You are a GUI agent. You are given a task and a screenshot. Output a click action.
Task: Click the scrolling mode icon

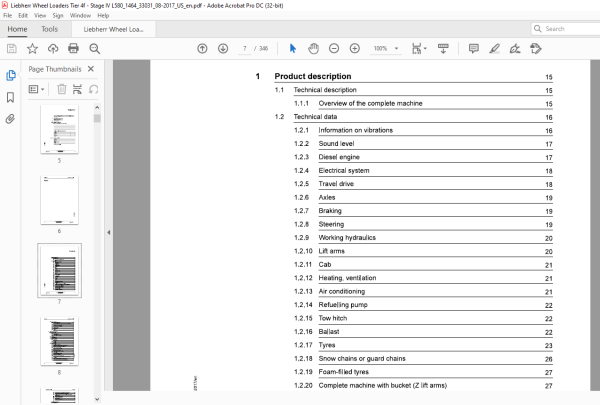click(x=443, y=49)
